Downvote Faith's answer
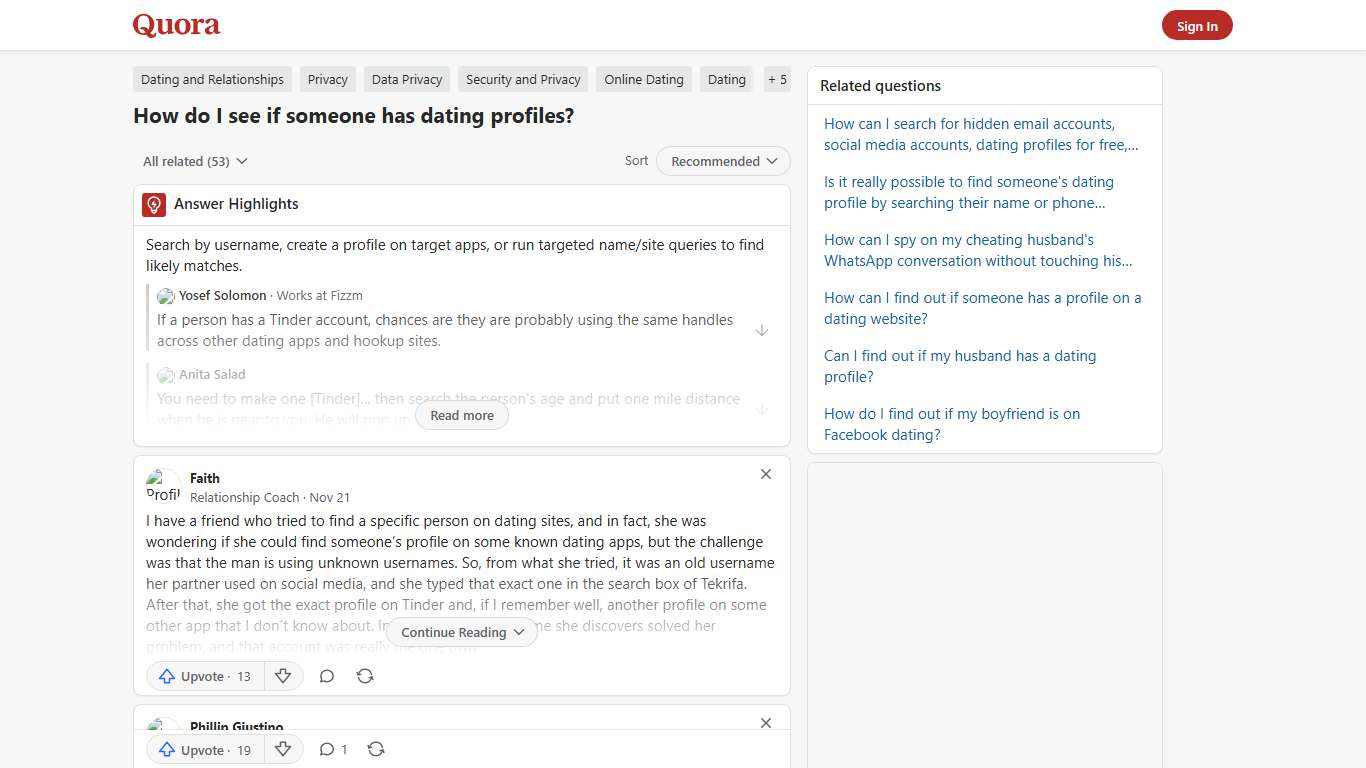The image size is (1366, 768). pyautogui.click(x=283, y=676)
